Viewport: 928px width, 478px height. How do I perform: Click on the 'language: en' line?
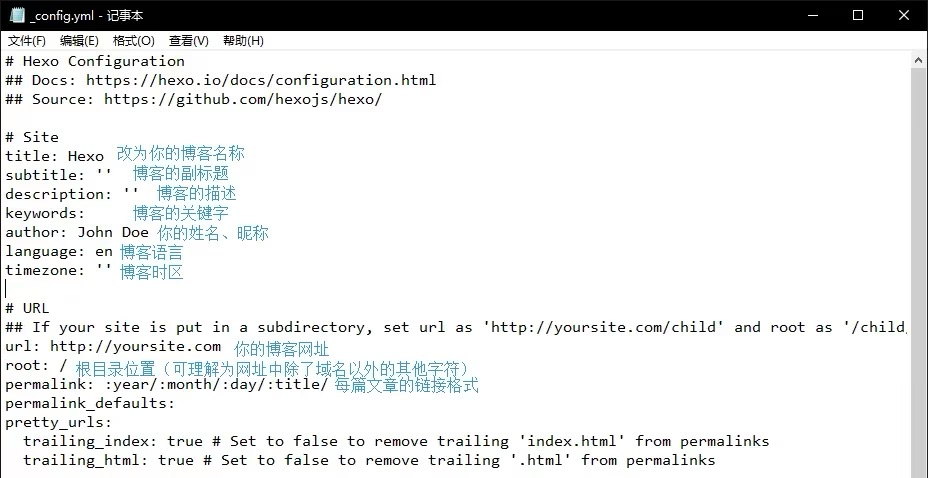(x=59, y=251)
